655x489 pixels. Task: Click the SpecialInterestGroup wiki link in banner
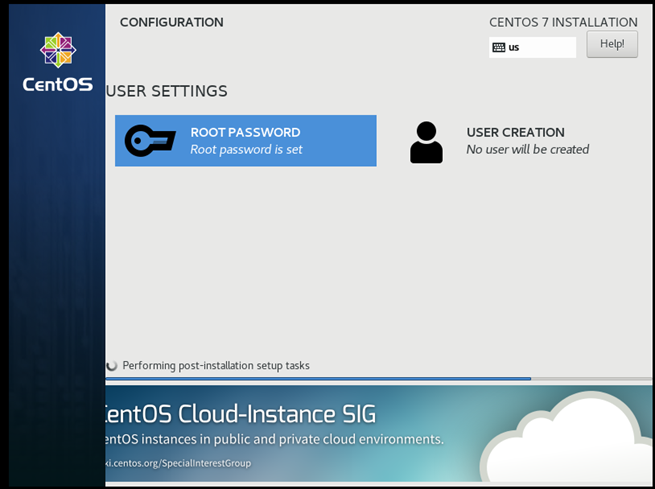[178, 463]
